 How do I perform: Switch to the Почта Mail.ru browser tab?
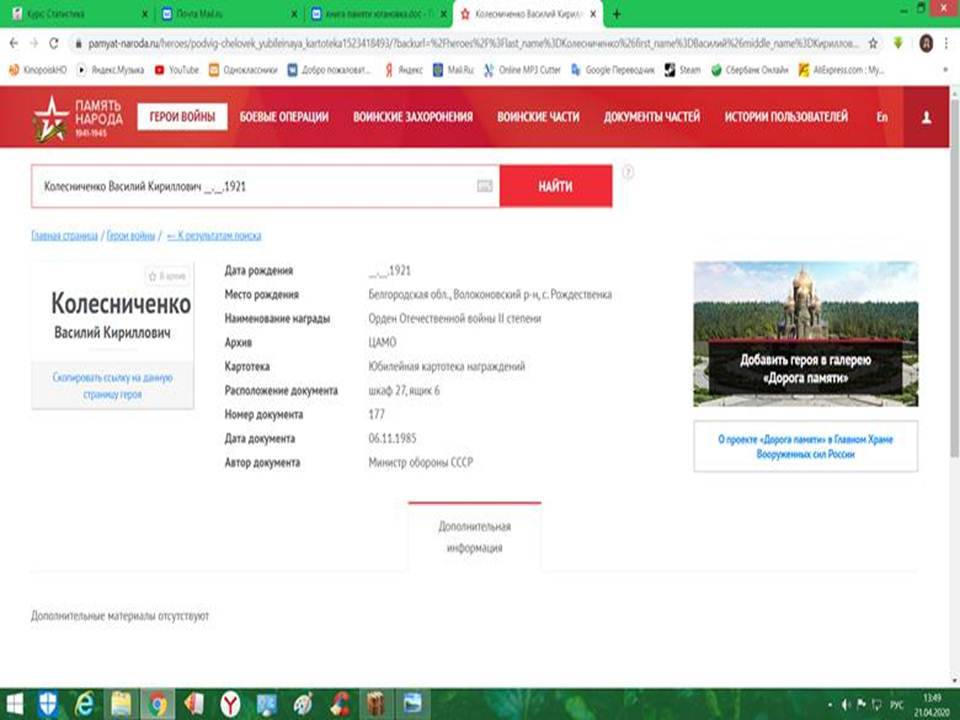[225, 13]
